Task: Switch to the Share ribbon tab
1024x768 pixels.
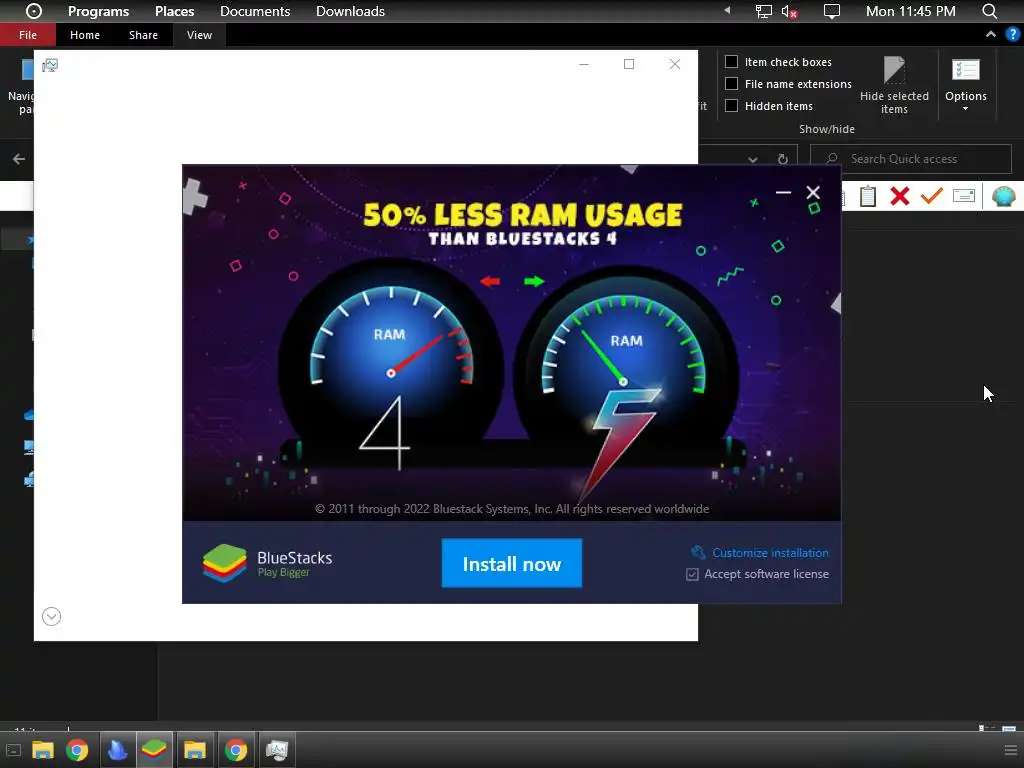Action: (143, 35)
